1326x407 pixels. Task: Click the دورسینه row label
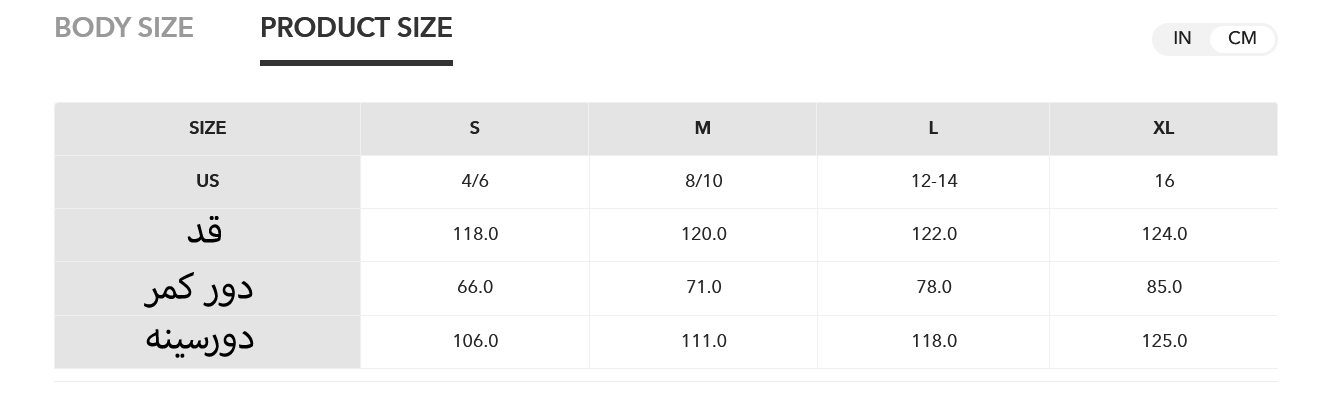[x=200, y=340]
